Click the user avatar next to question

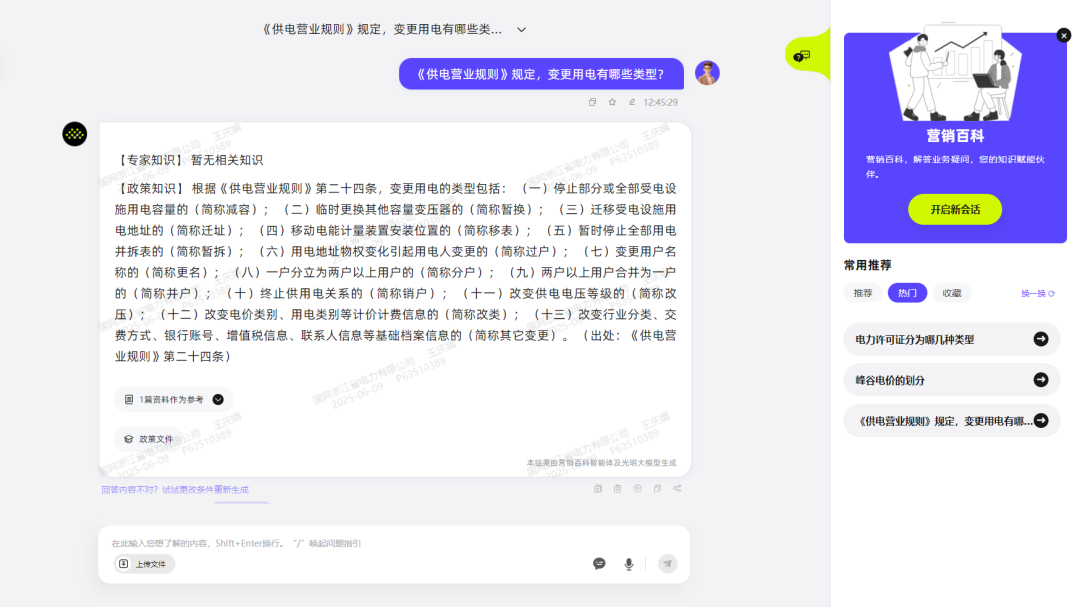coord(707,73)
